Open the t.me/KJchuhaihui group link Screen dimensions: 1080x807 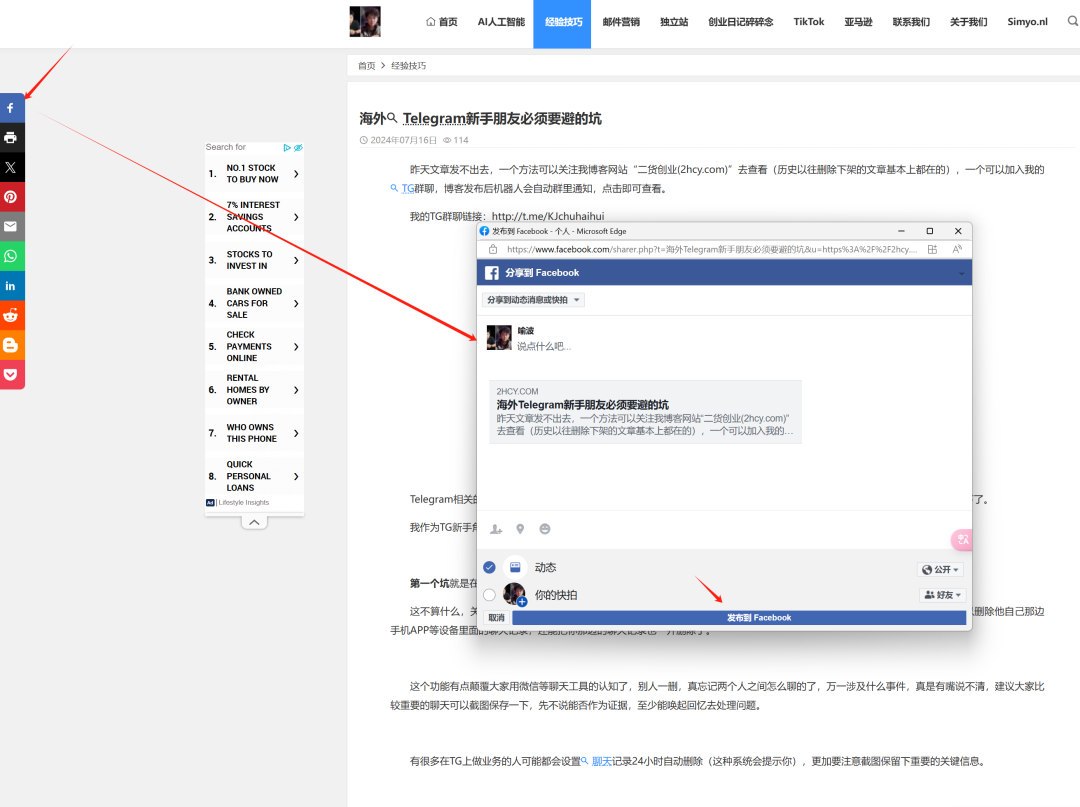pos(548,216)
